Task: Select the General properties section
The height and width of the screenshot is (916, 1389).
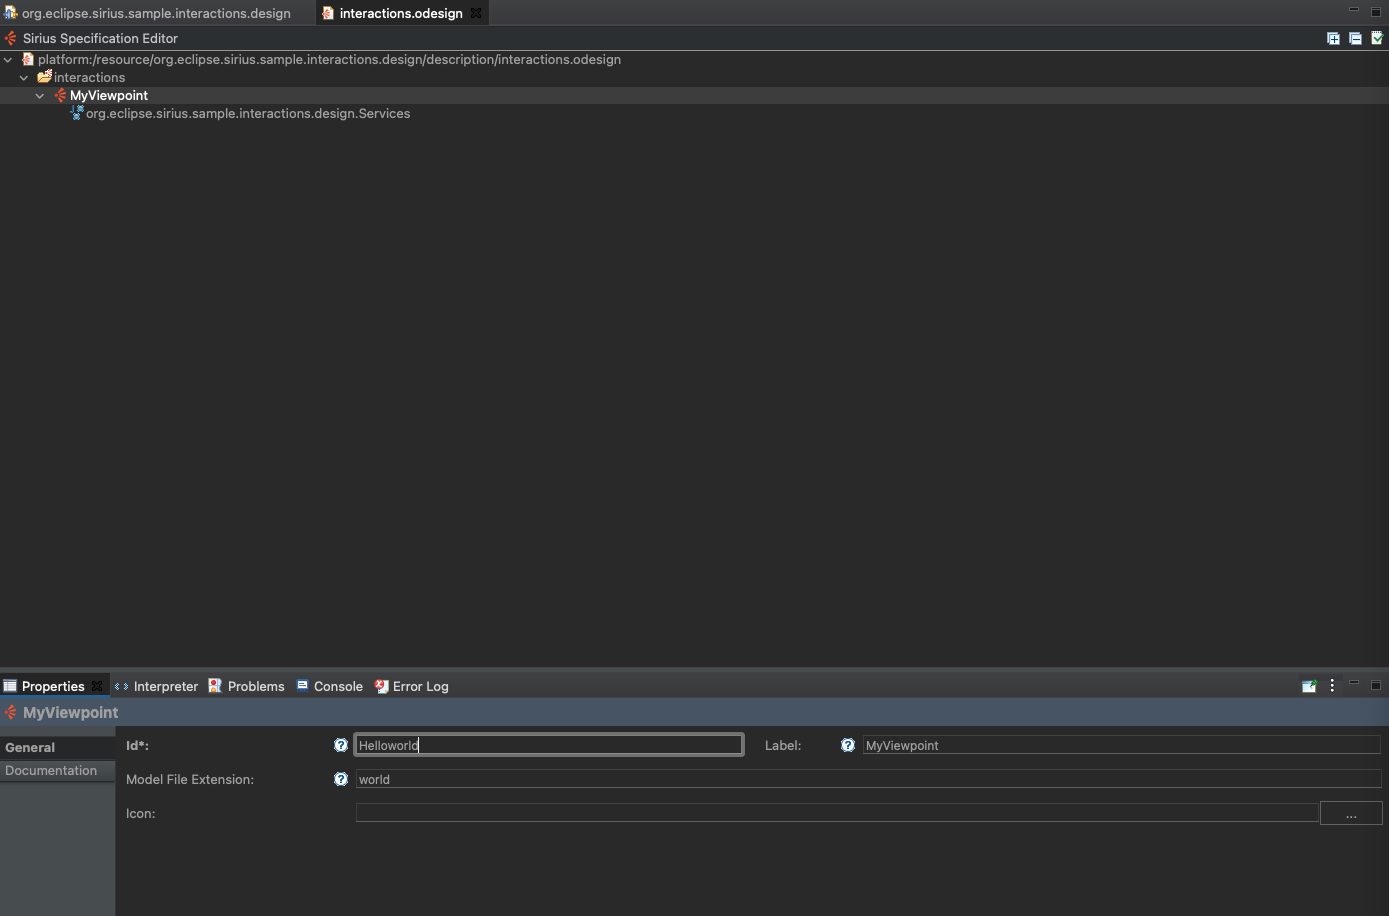Action: point(57,747)
